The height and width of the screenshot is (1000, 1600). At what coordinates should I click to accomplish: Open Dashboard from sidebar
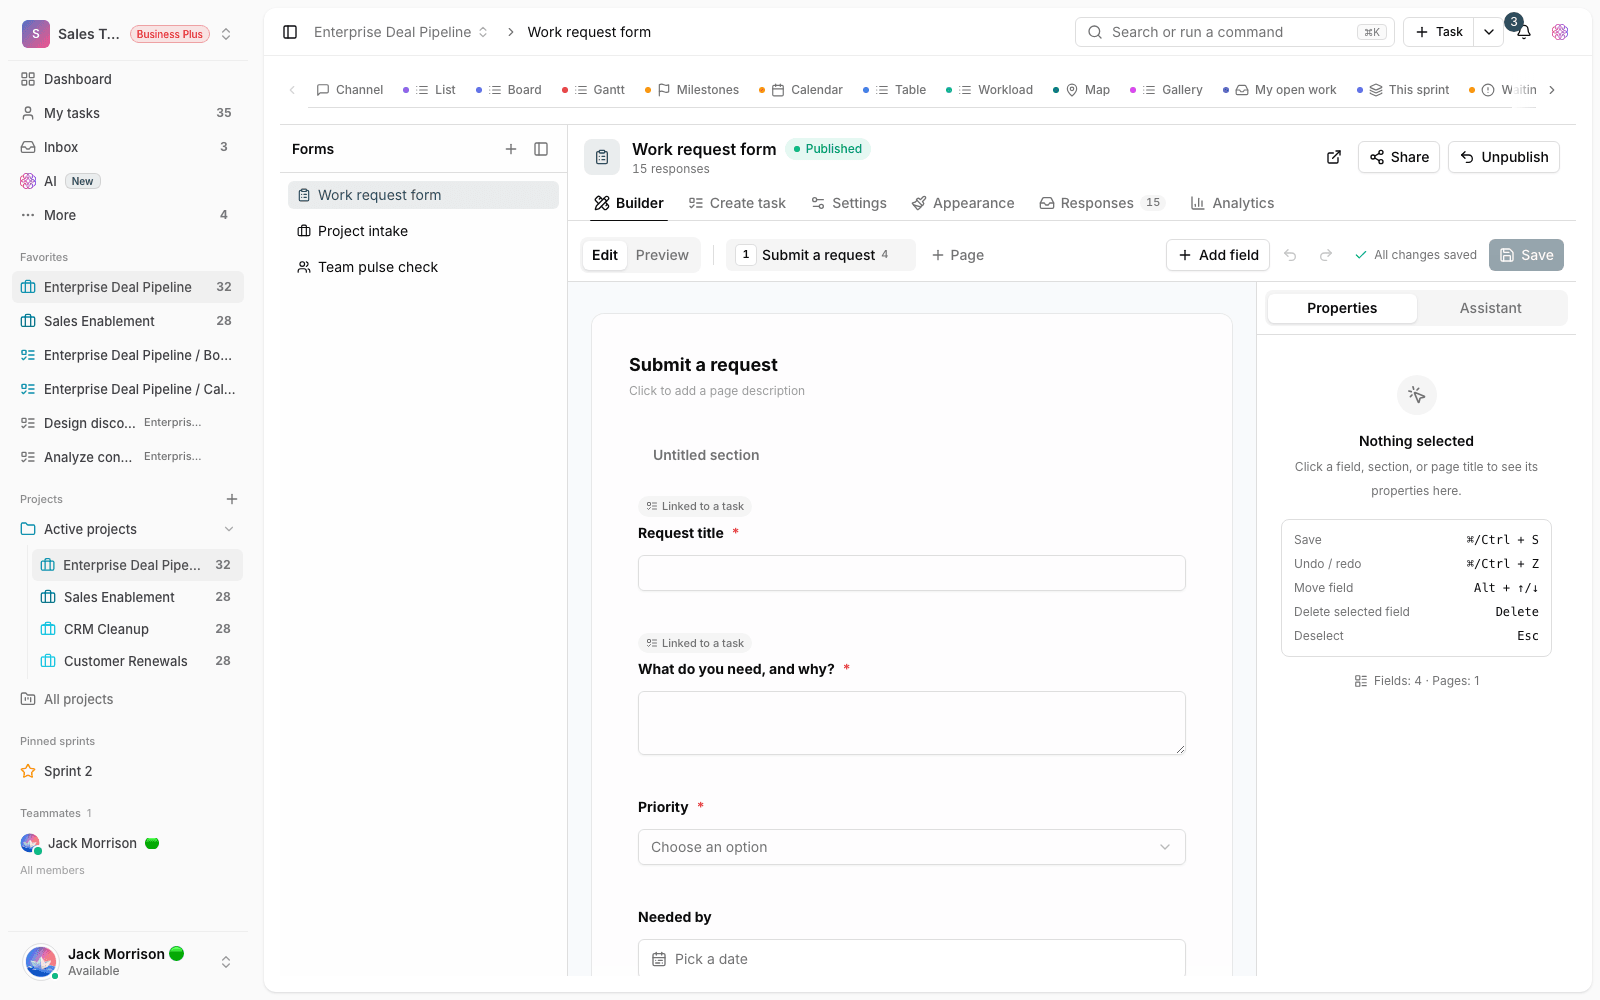[128, 79]
